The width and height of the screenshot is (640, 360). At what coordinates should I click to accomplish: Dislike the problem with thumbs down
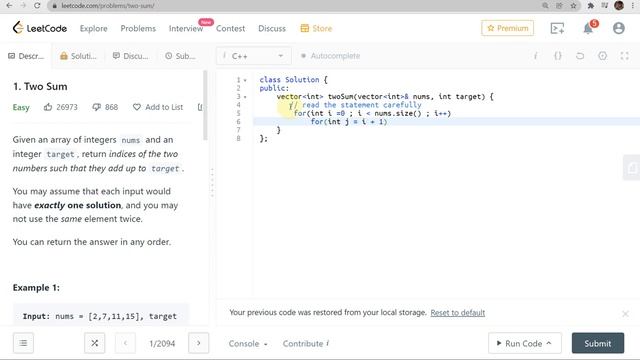tap(96, 107)
